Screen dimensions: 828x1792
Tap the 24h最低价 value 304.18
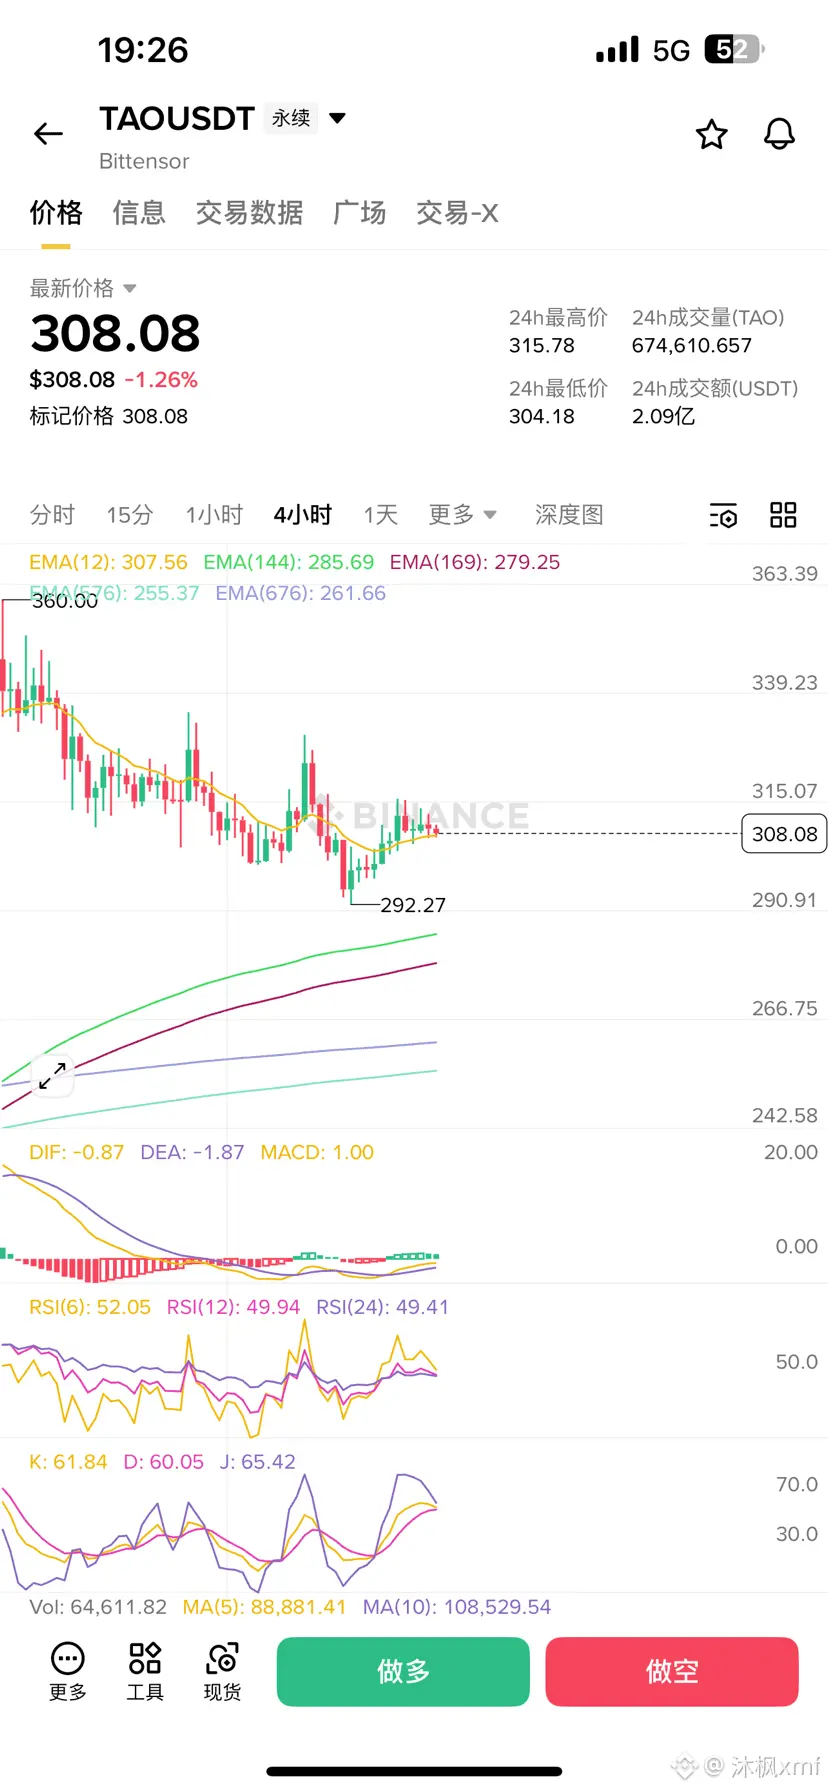click(x=542, y=416)
